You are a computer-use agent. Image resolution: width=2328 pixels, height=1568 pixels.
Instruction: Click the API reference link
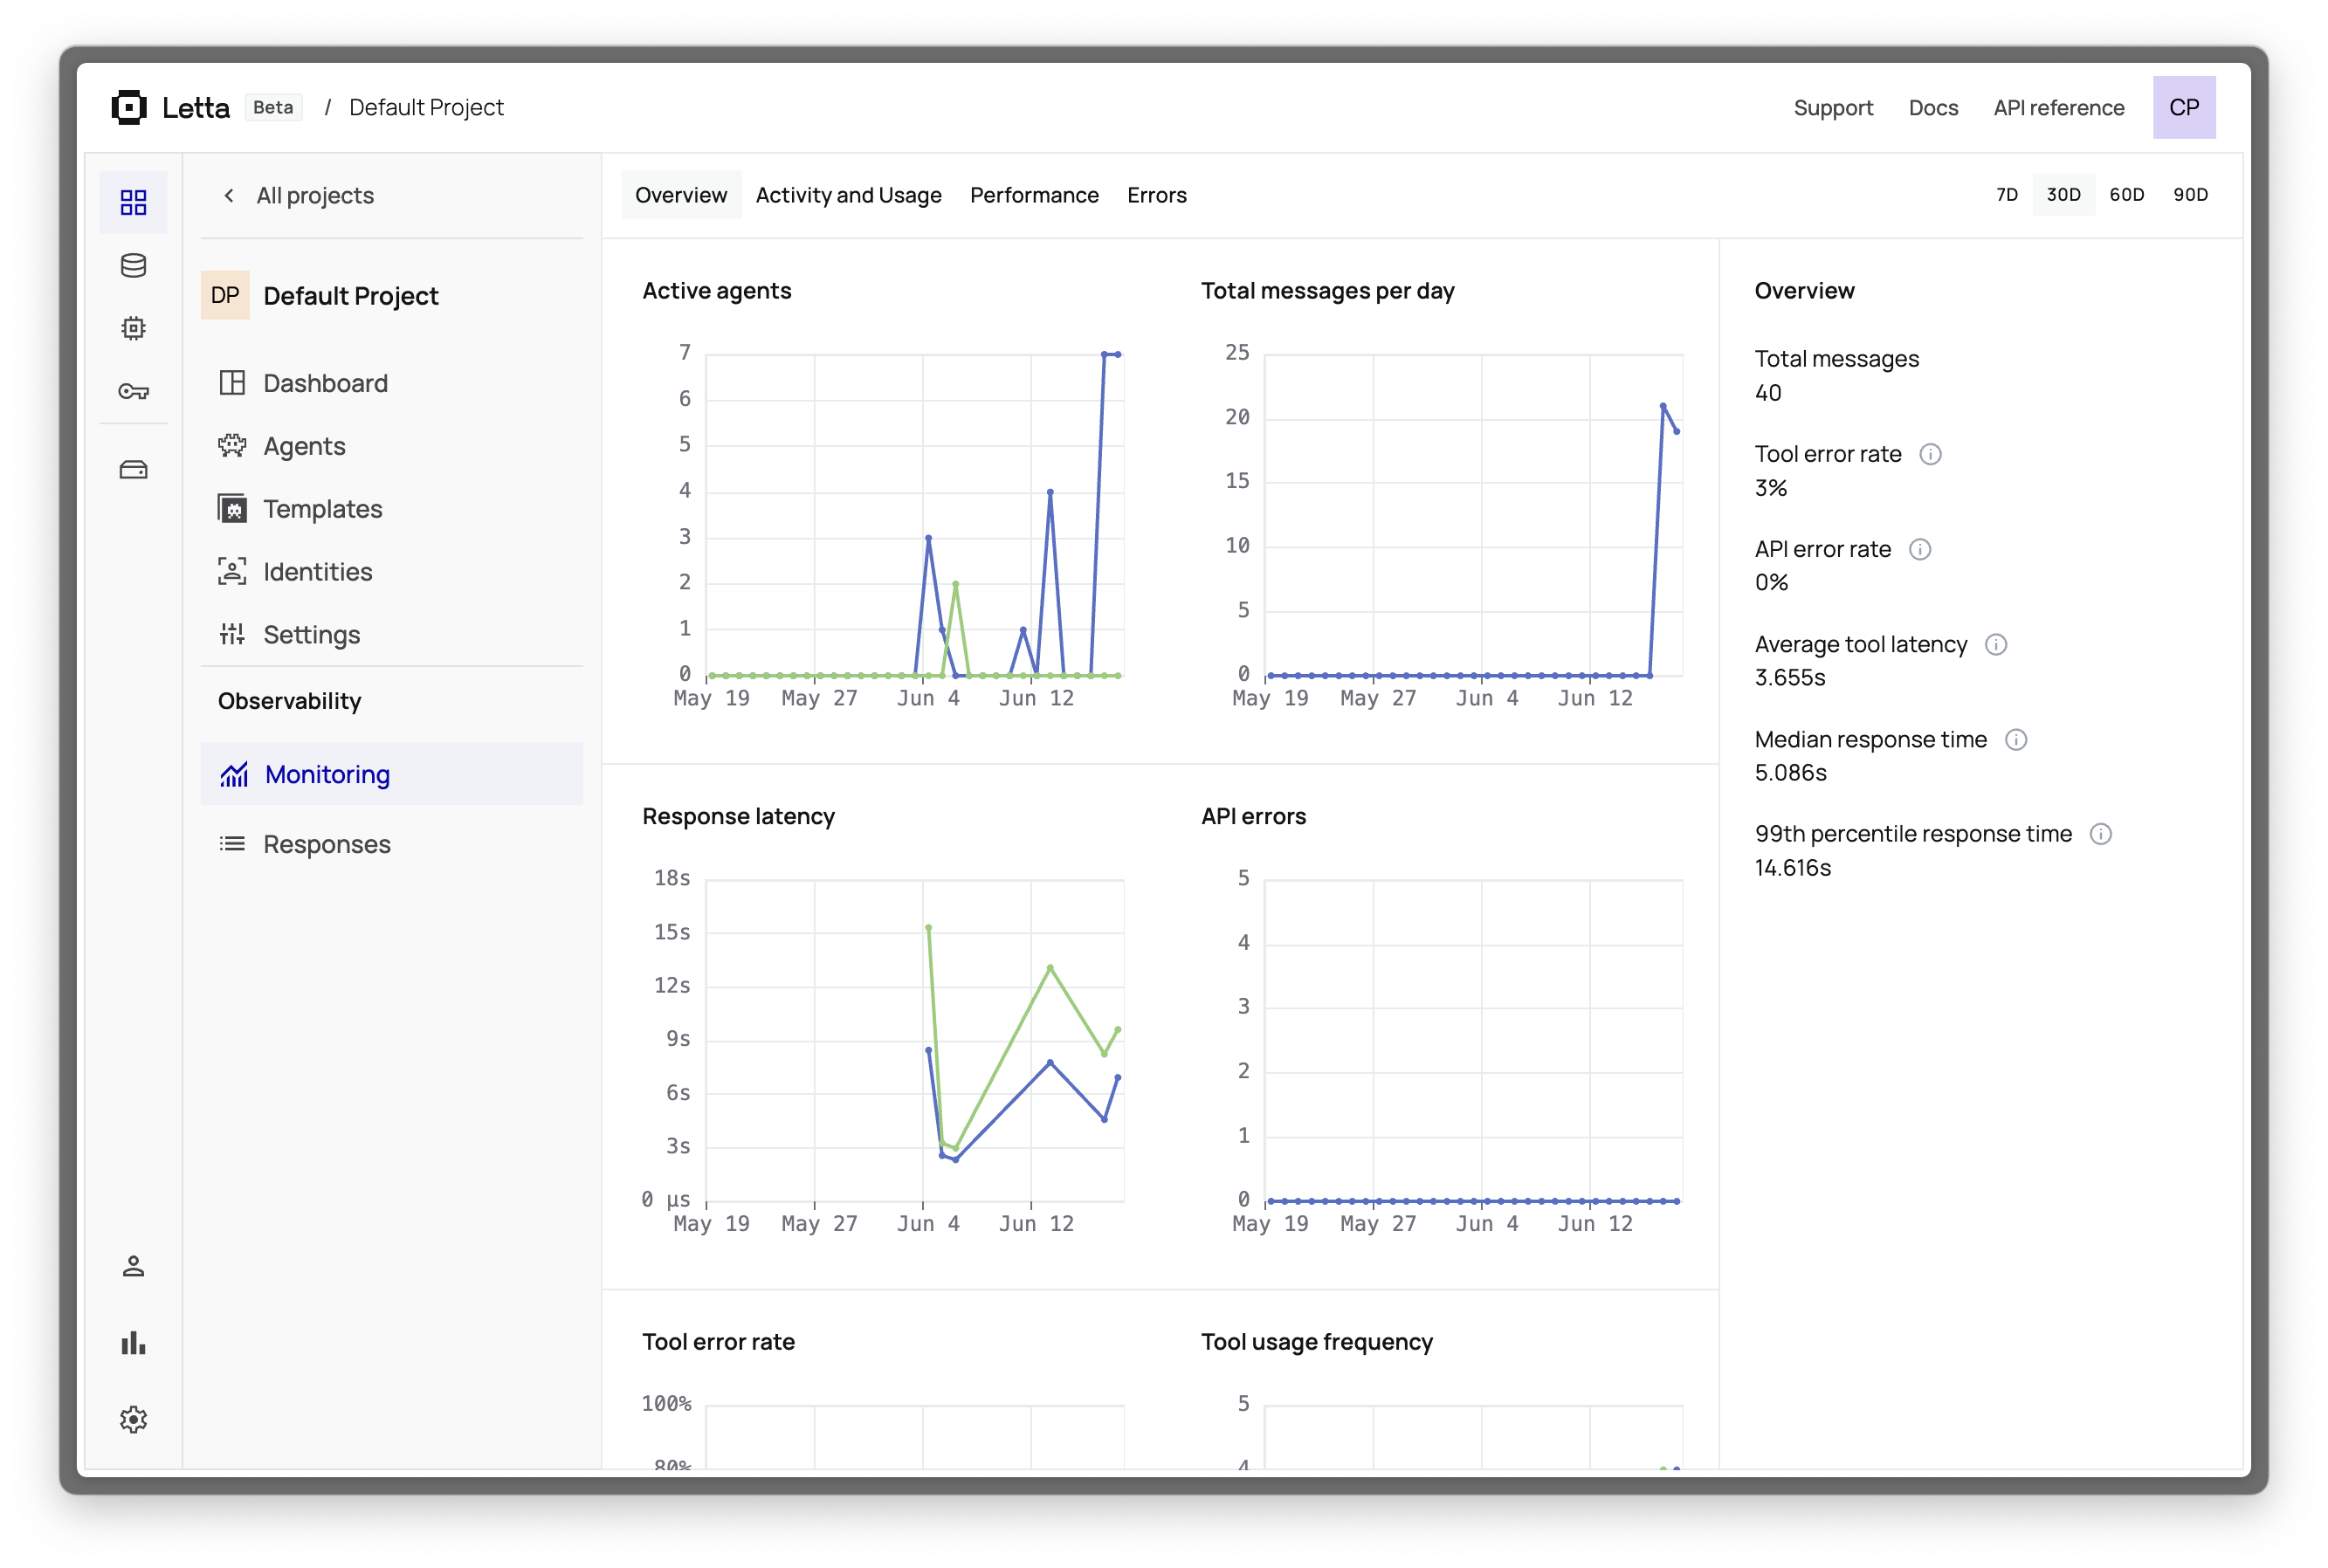point(2058,108)
